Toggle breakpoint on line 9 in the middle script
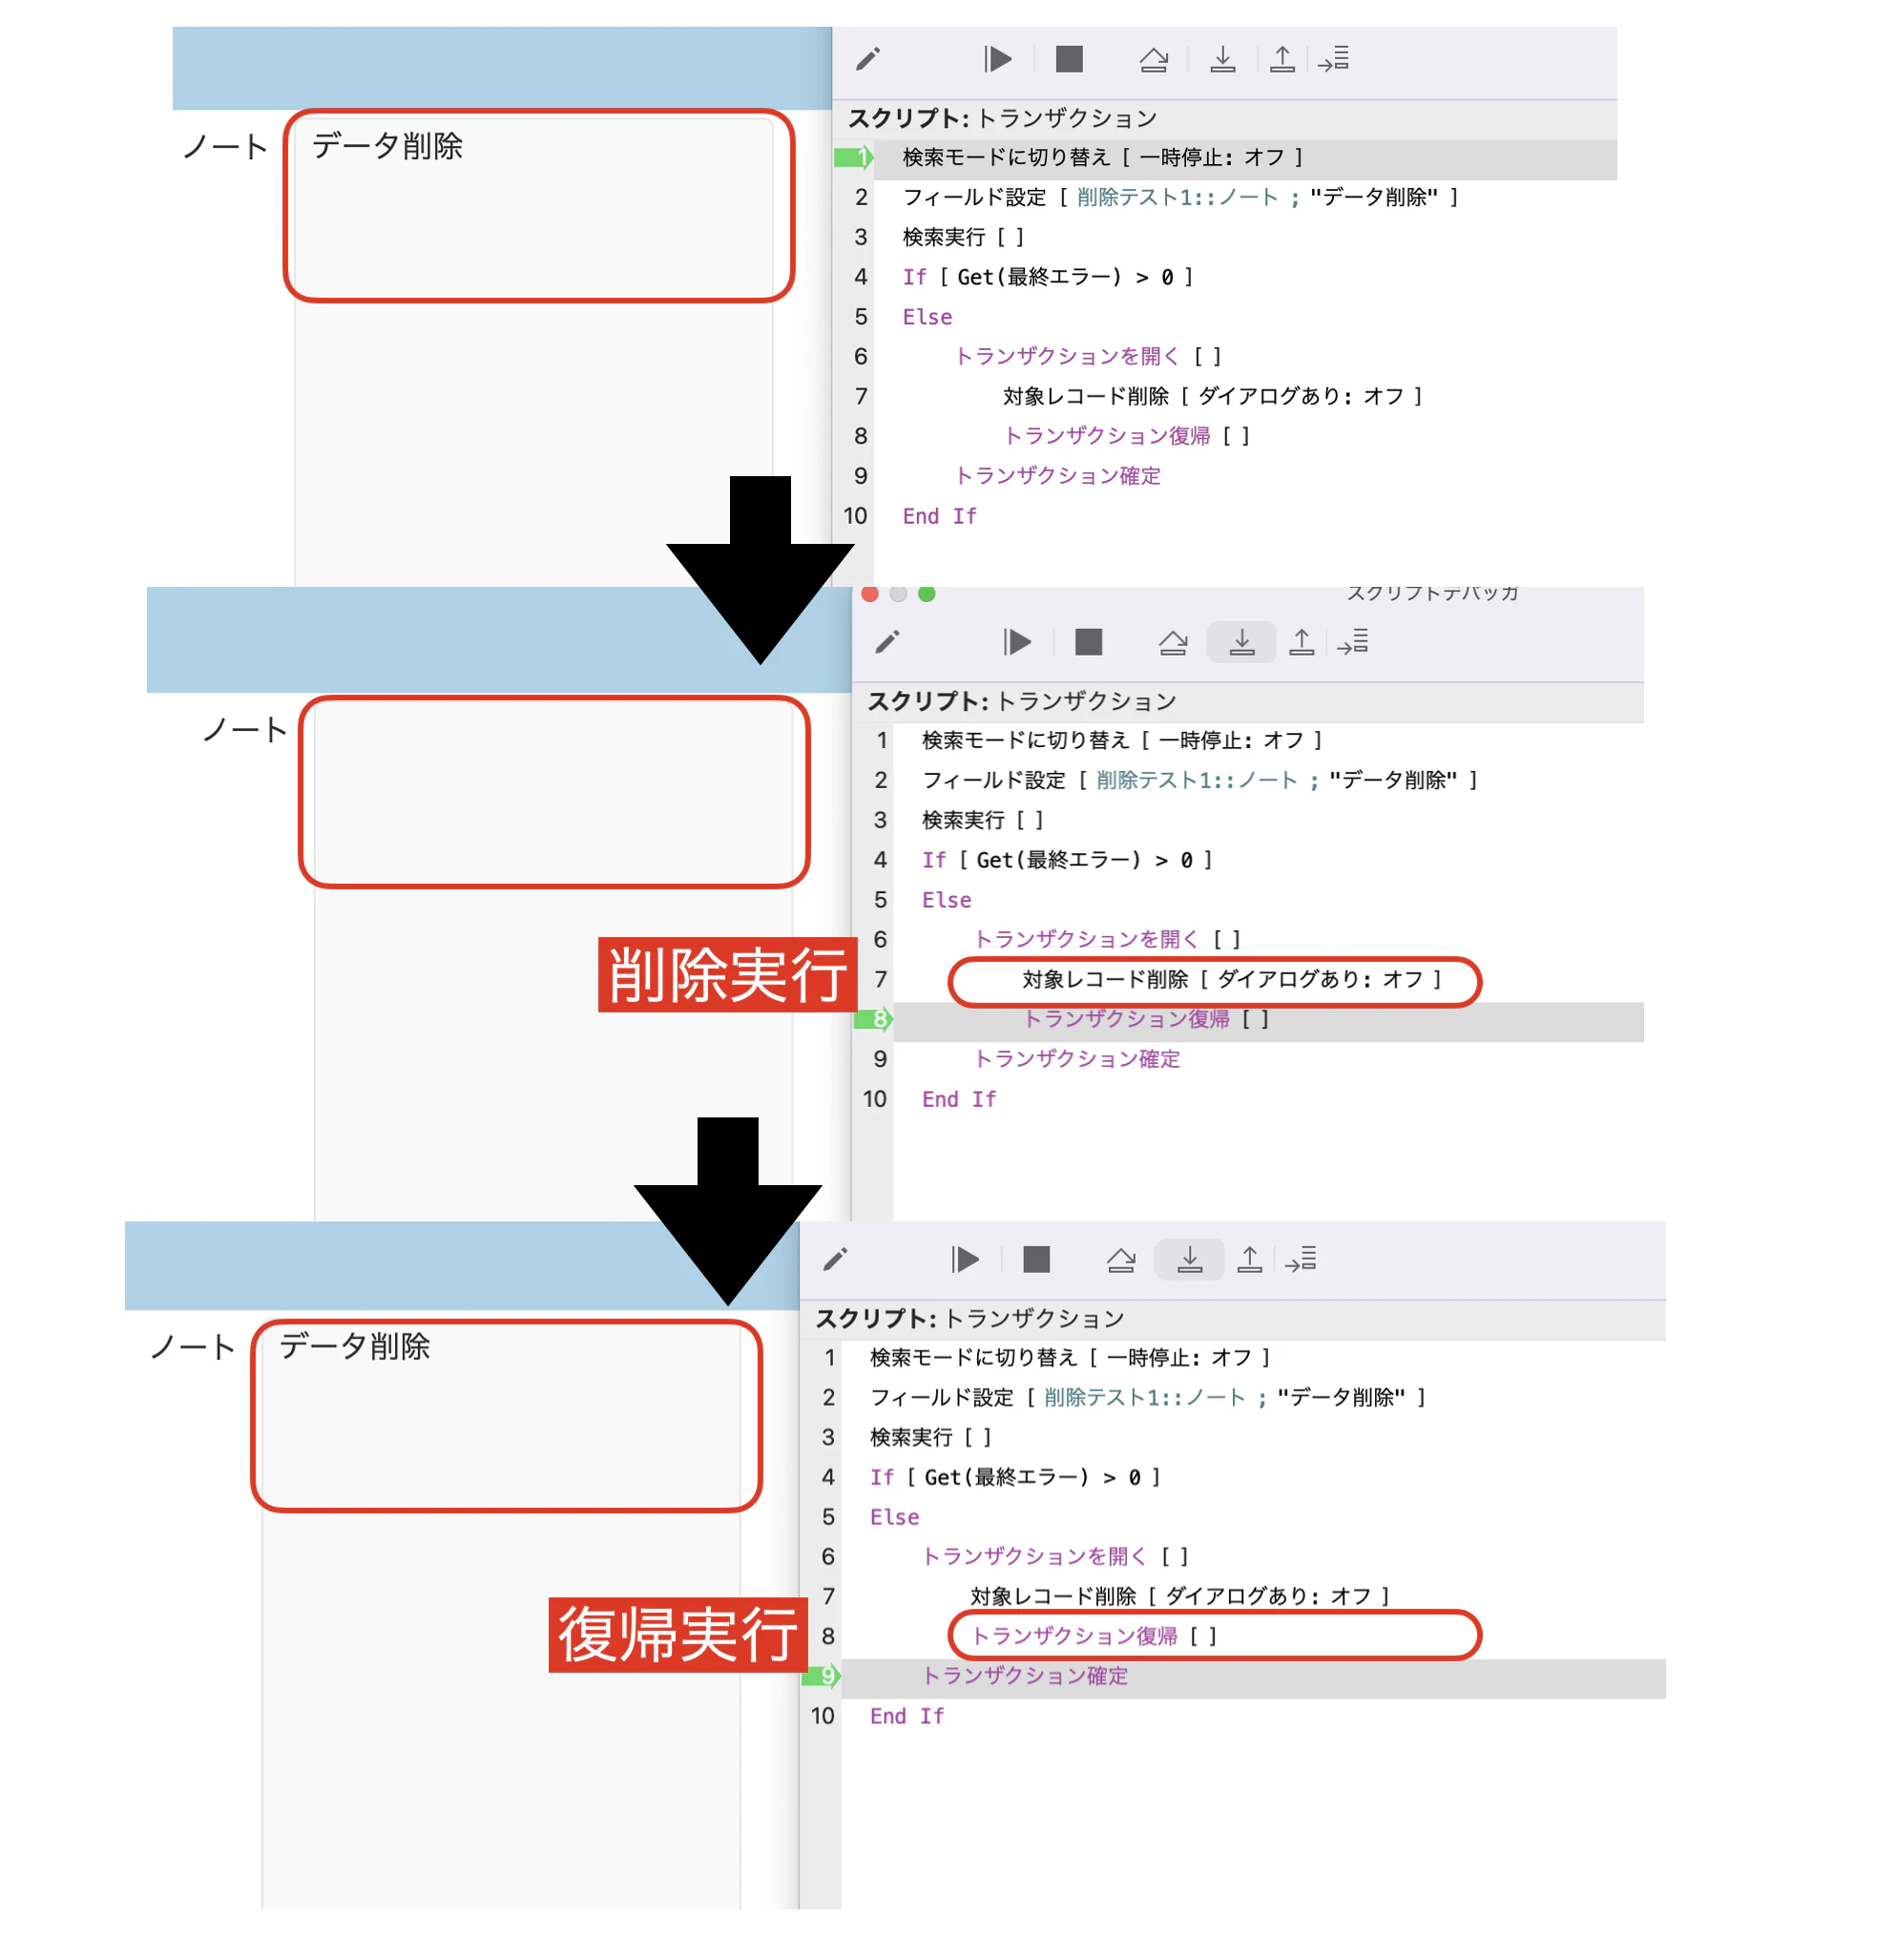The width and height of the screenshot is (1897, 1960). 879,1058
